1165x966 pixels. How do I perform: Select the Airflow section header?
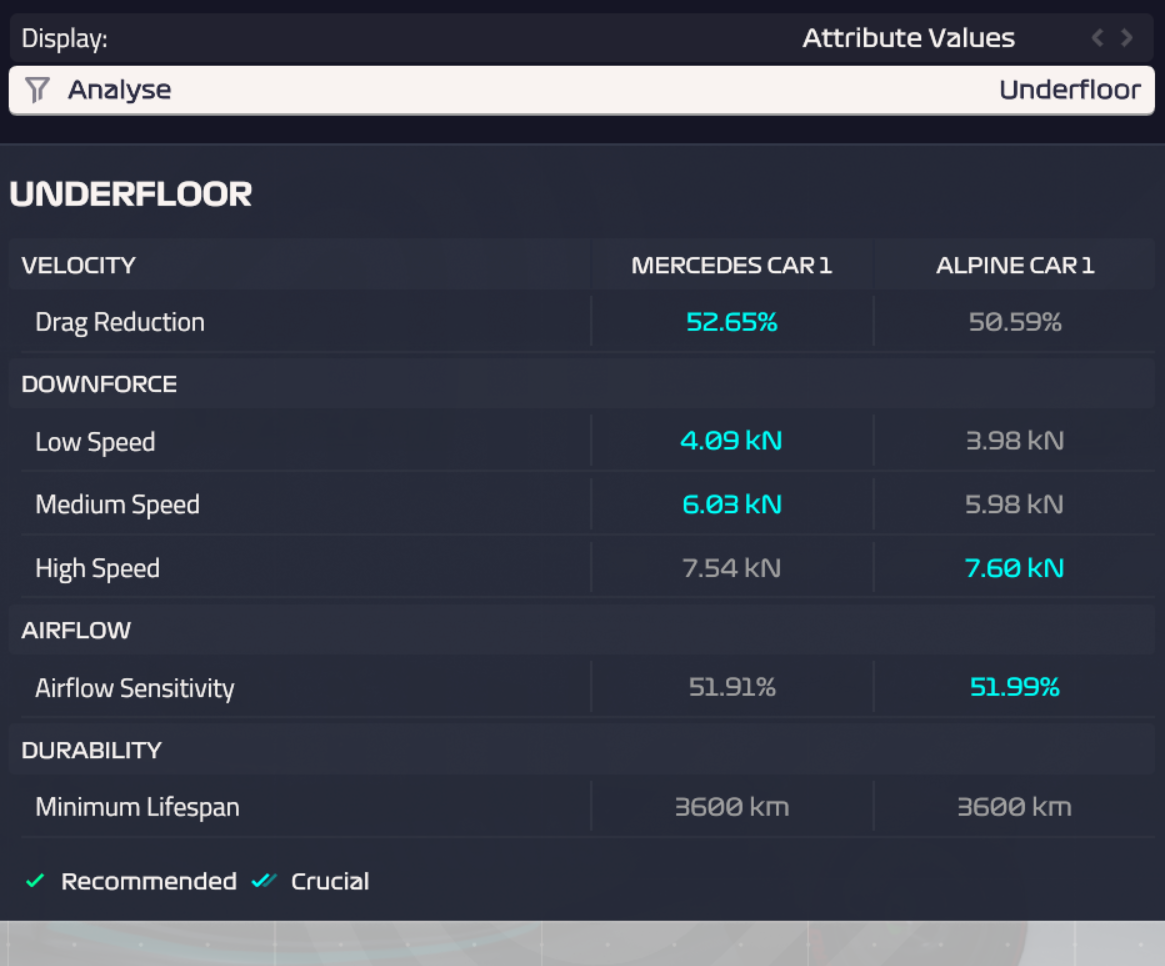(76, 630)
